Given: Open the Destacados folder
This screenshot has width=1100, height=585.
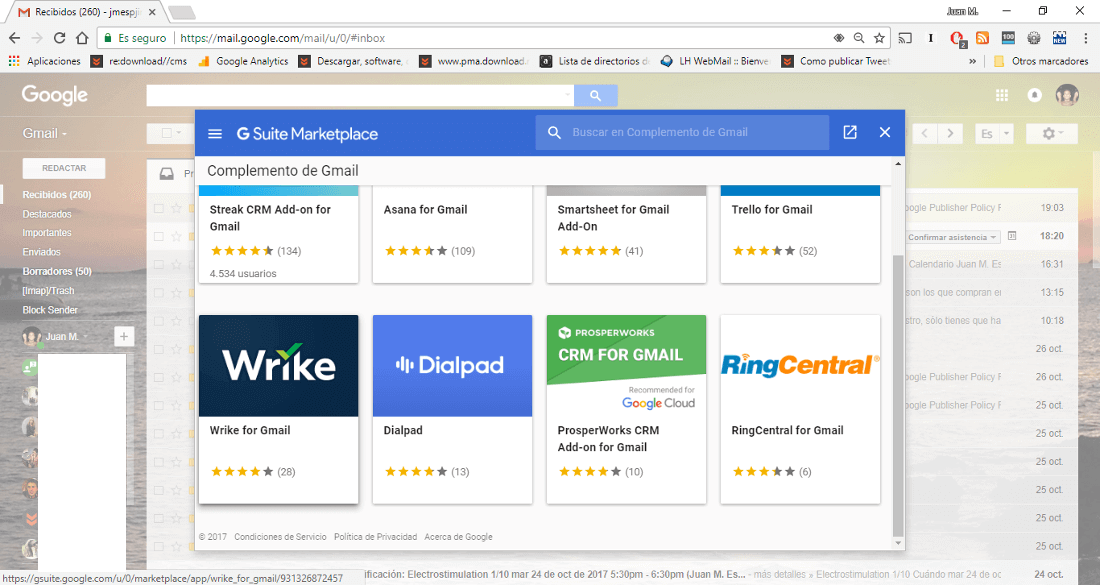Looking at the screenshot, I should 47,214.
